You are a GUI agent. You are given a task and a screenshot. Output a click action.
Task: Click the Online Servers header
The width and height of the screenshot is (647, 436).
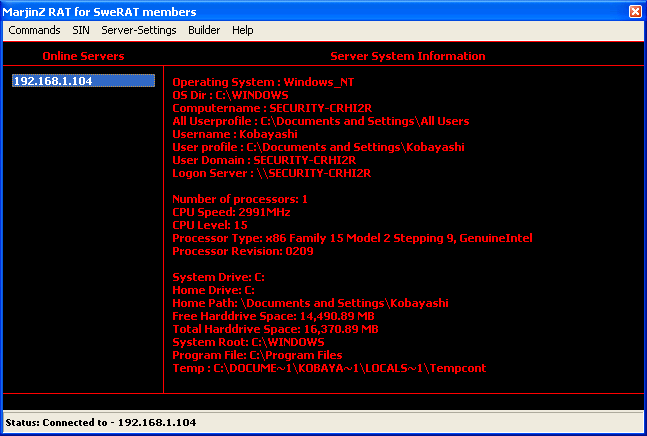pos(82,56)
